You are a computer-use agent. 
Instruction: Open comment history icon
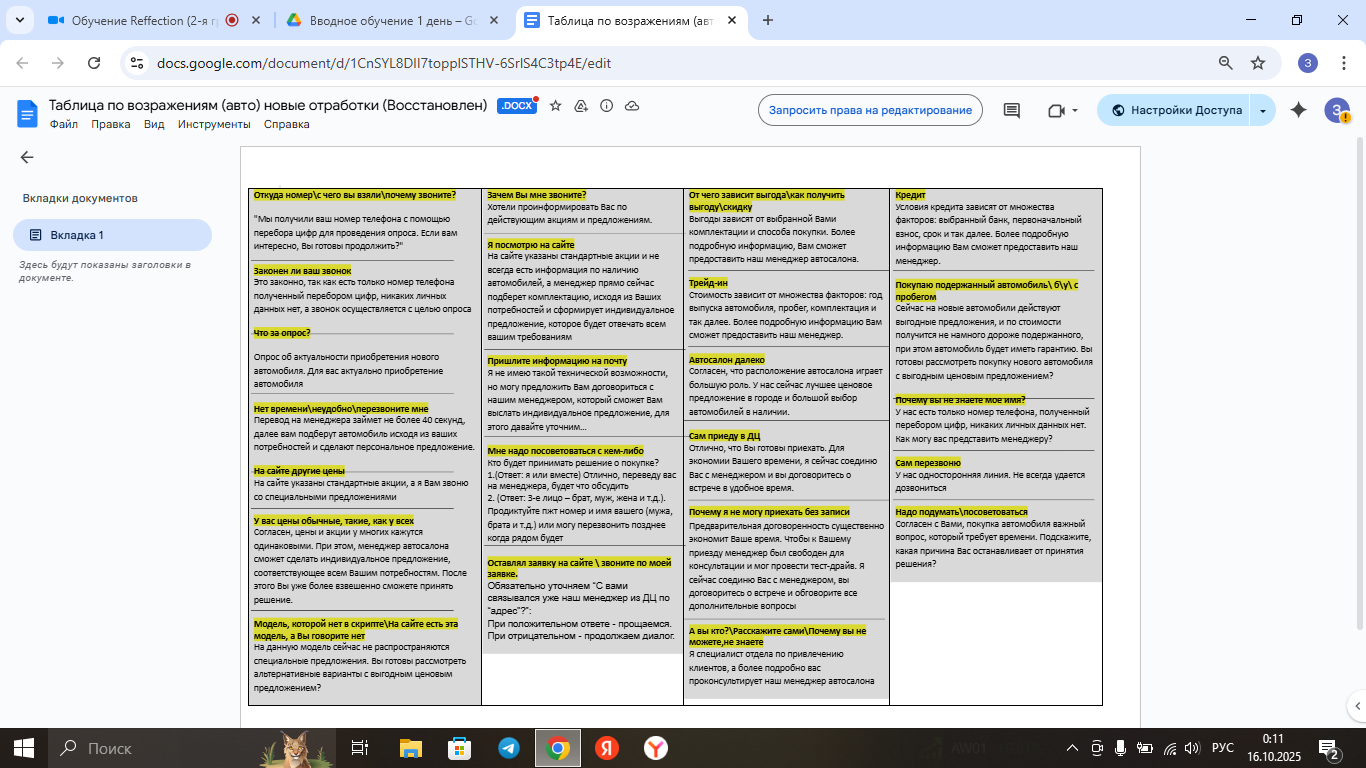1011,110
